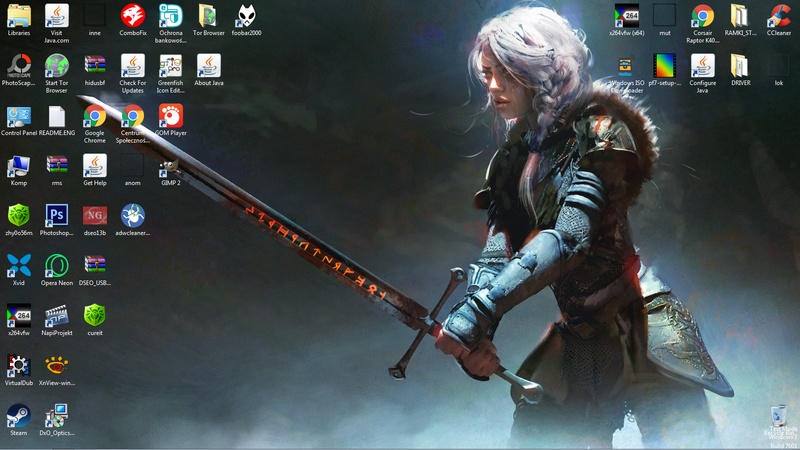Image resolution: width=800 pixels, height=450 pixels.
Task: Launch the VirtualDub shortcut
Action: (19, 366)
